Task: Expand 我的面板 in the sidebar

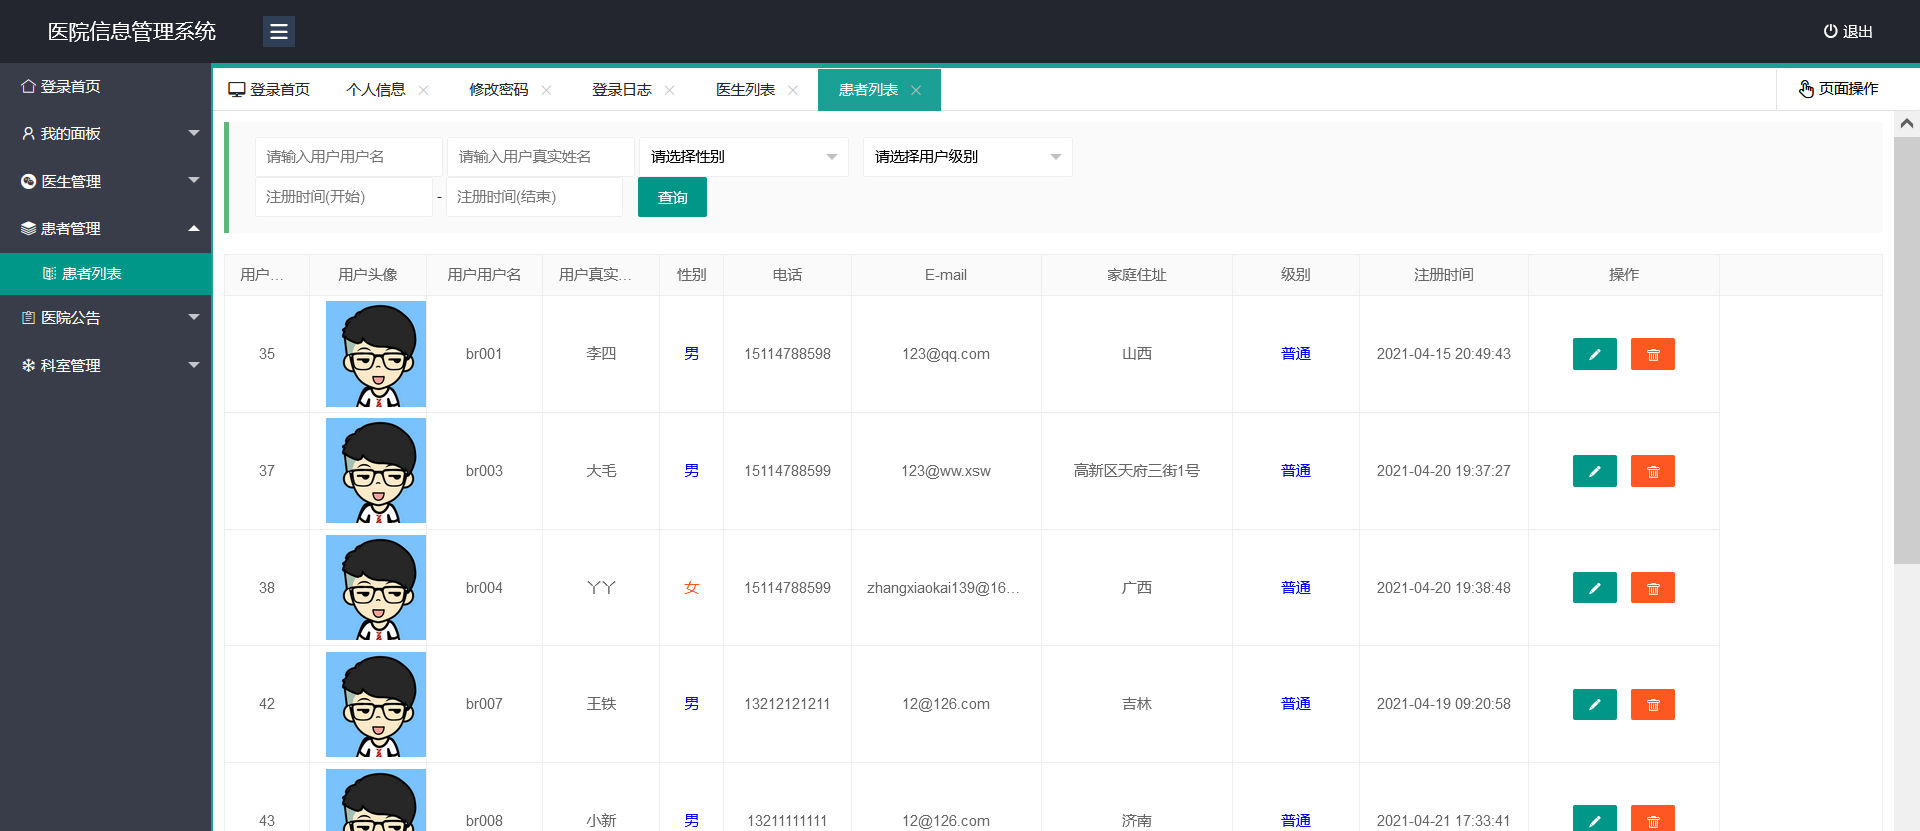Action: 106,133
